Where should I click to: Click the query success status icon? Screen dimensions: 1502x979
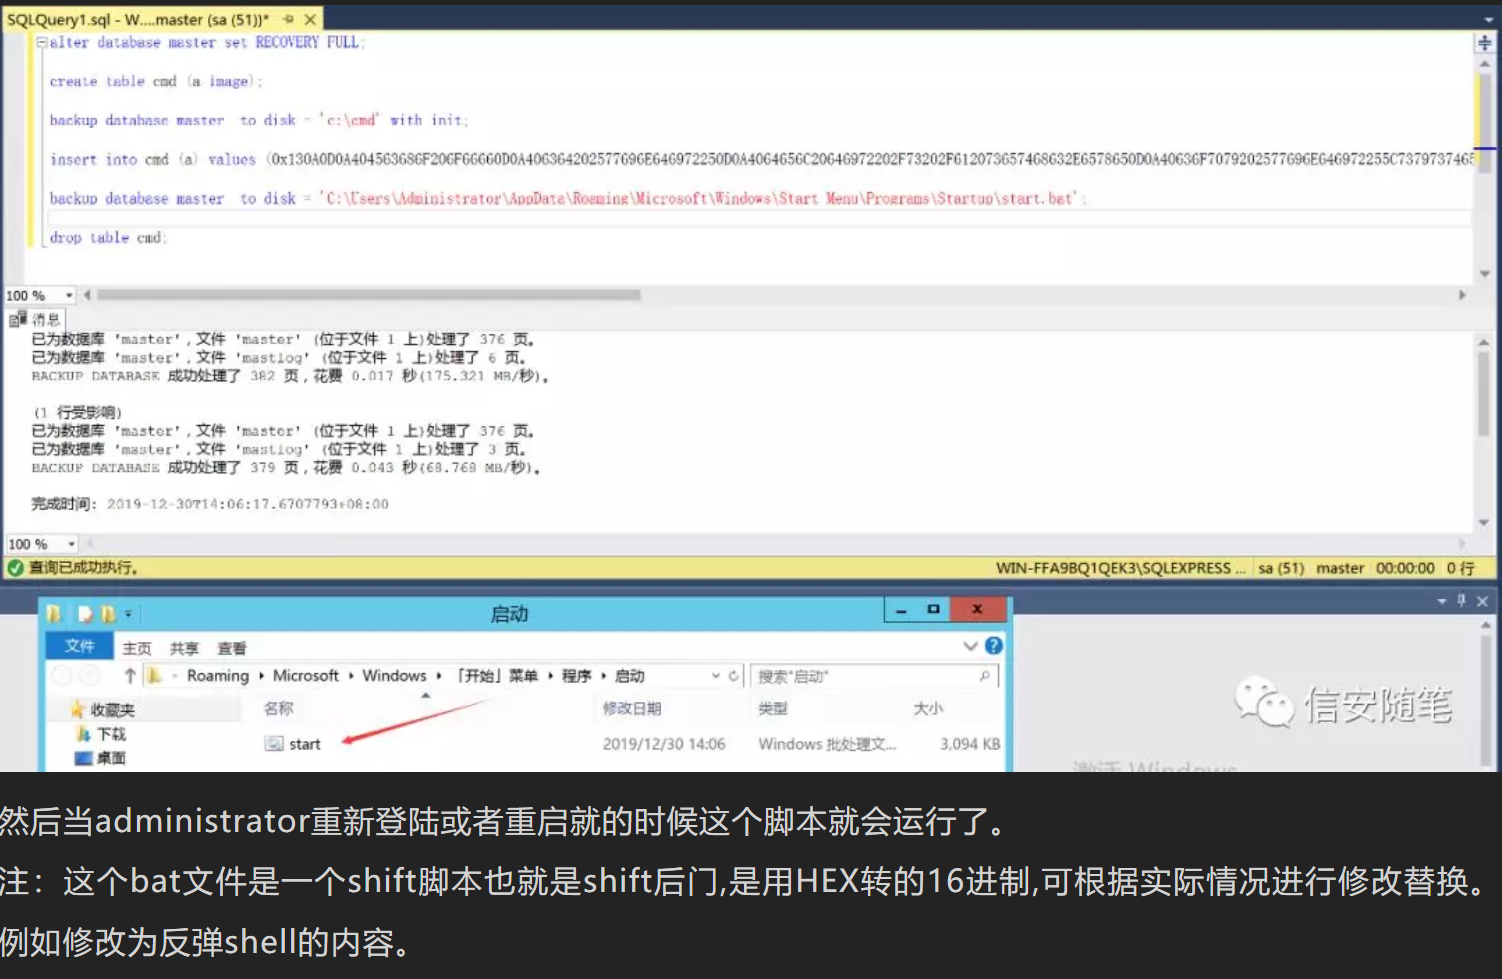[x=15, y=568]
